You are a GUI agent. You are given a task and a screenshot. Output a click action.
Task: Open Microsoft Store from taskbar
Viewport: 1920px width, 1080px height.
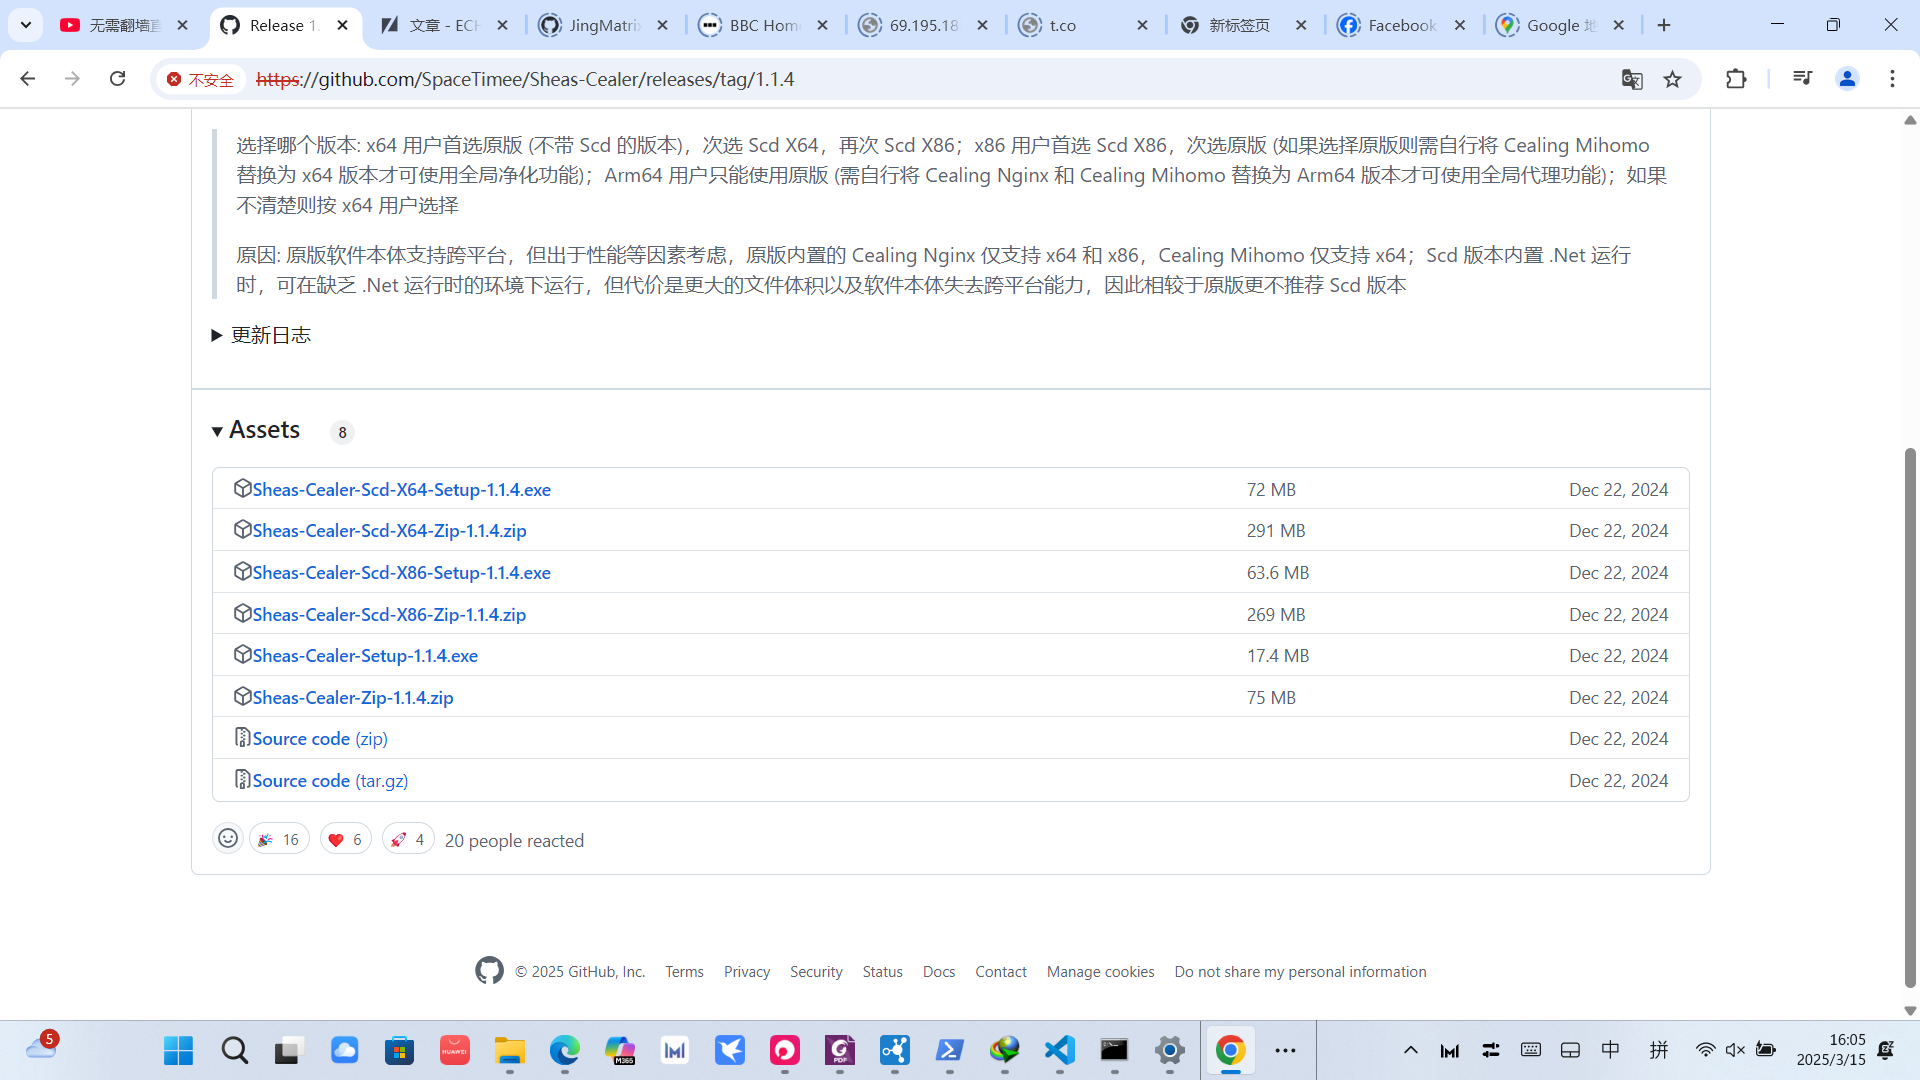[x=399, y=1050]
